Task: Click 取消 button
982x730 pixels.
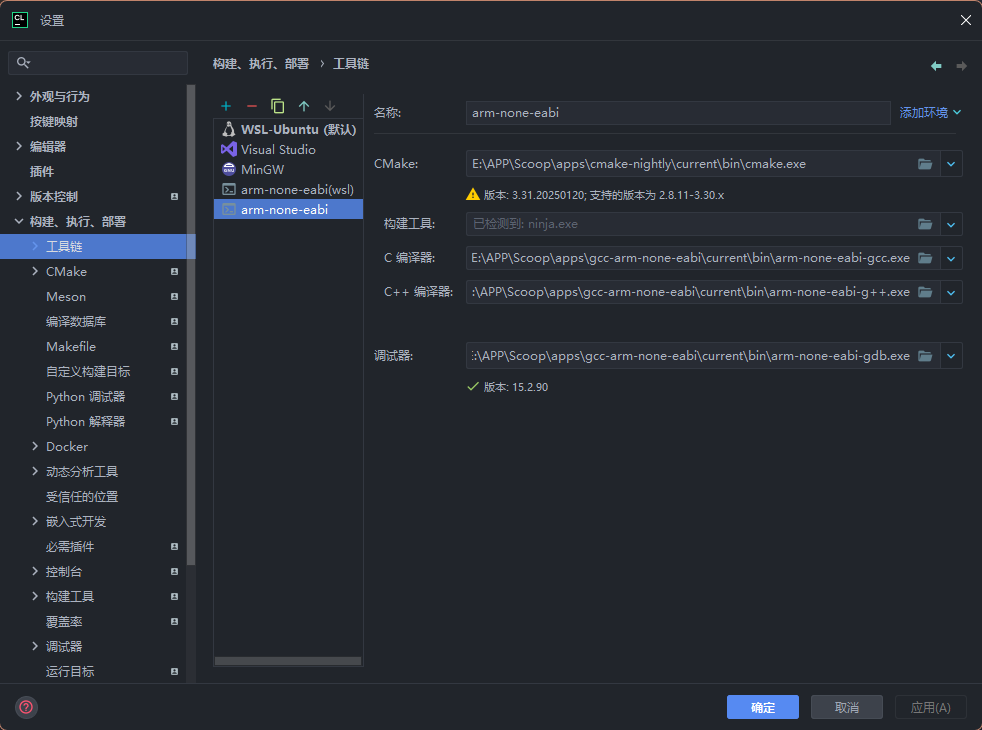Action: (x=847, y=707)
